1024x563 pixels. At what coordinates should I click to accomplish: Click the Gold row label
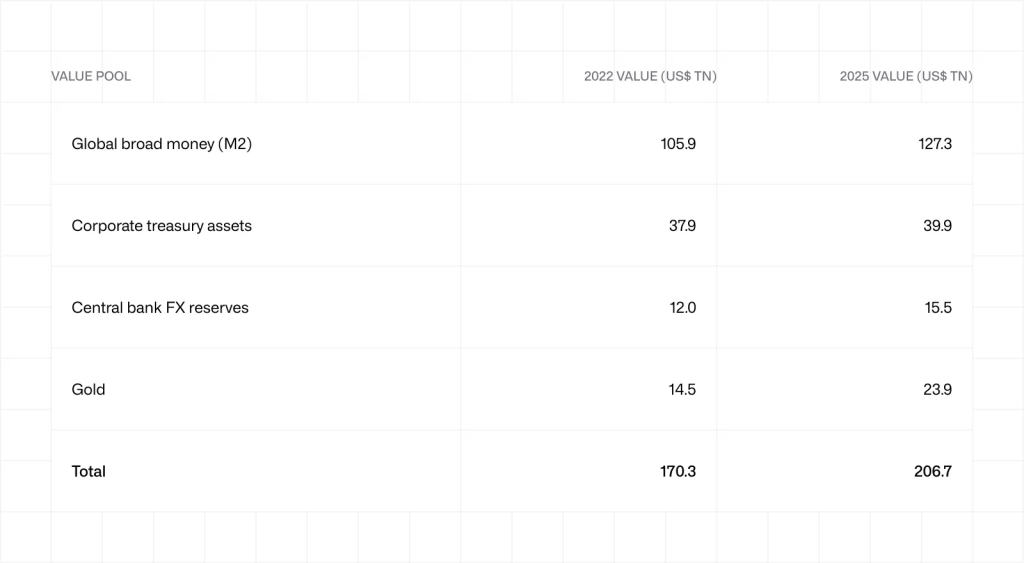click(88, 390)
